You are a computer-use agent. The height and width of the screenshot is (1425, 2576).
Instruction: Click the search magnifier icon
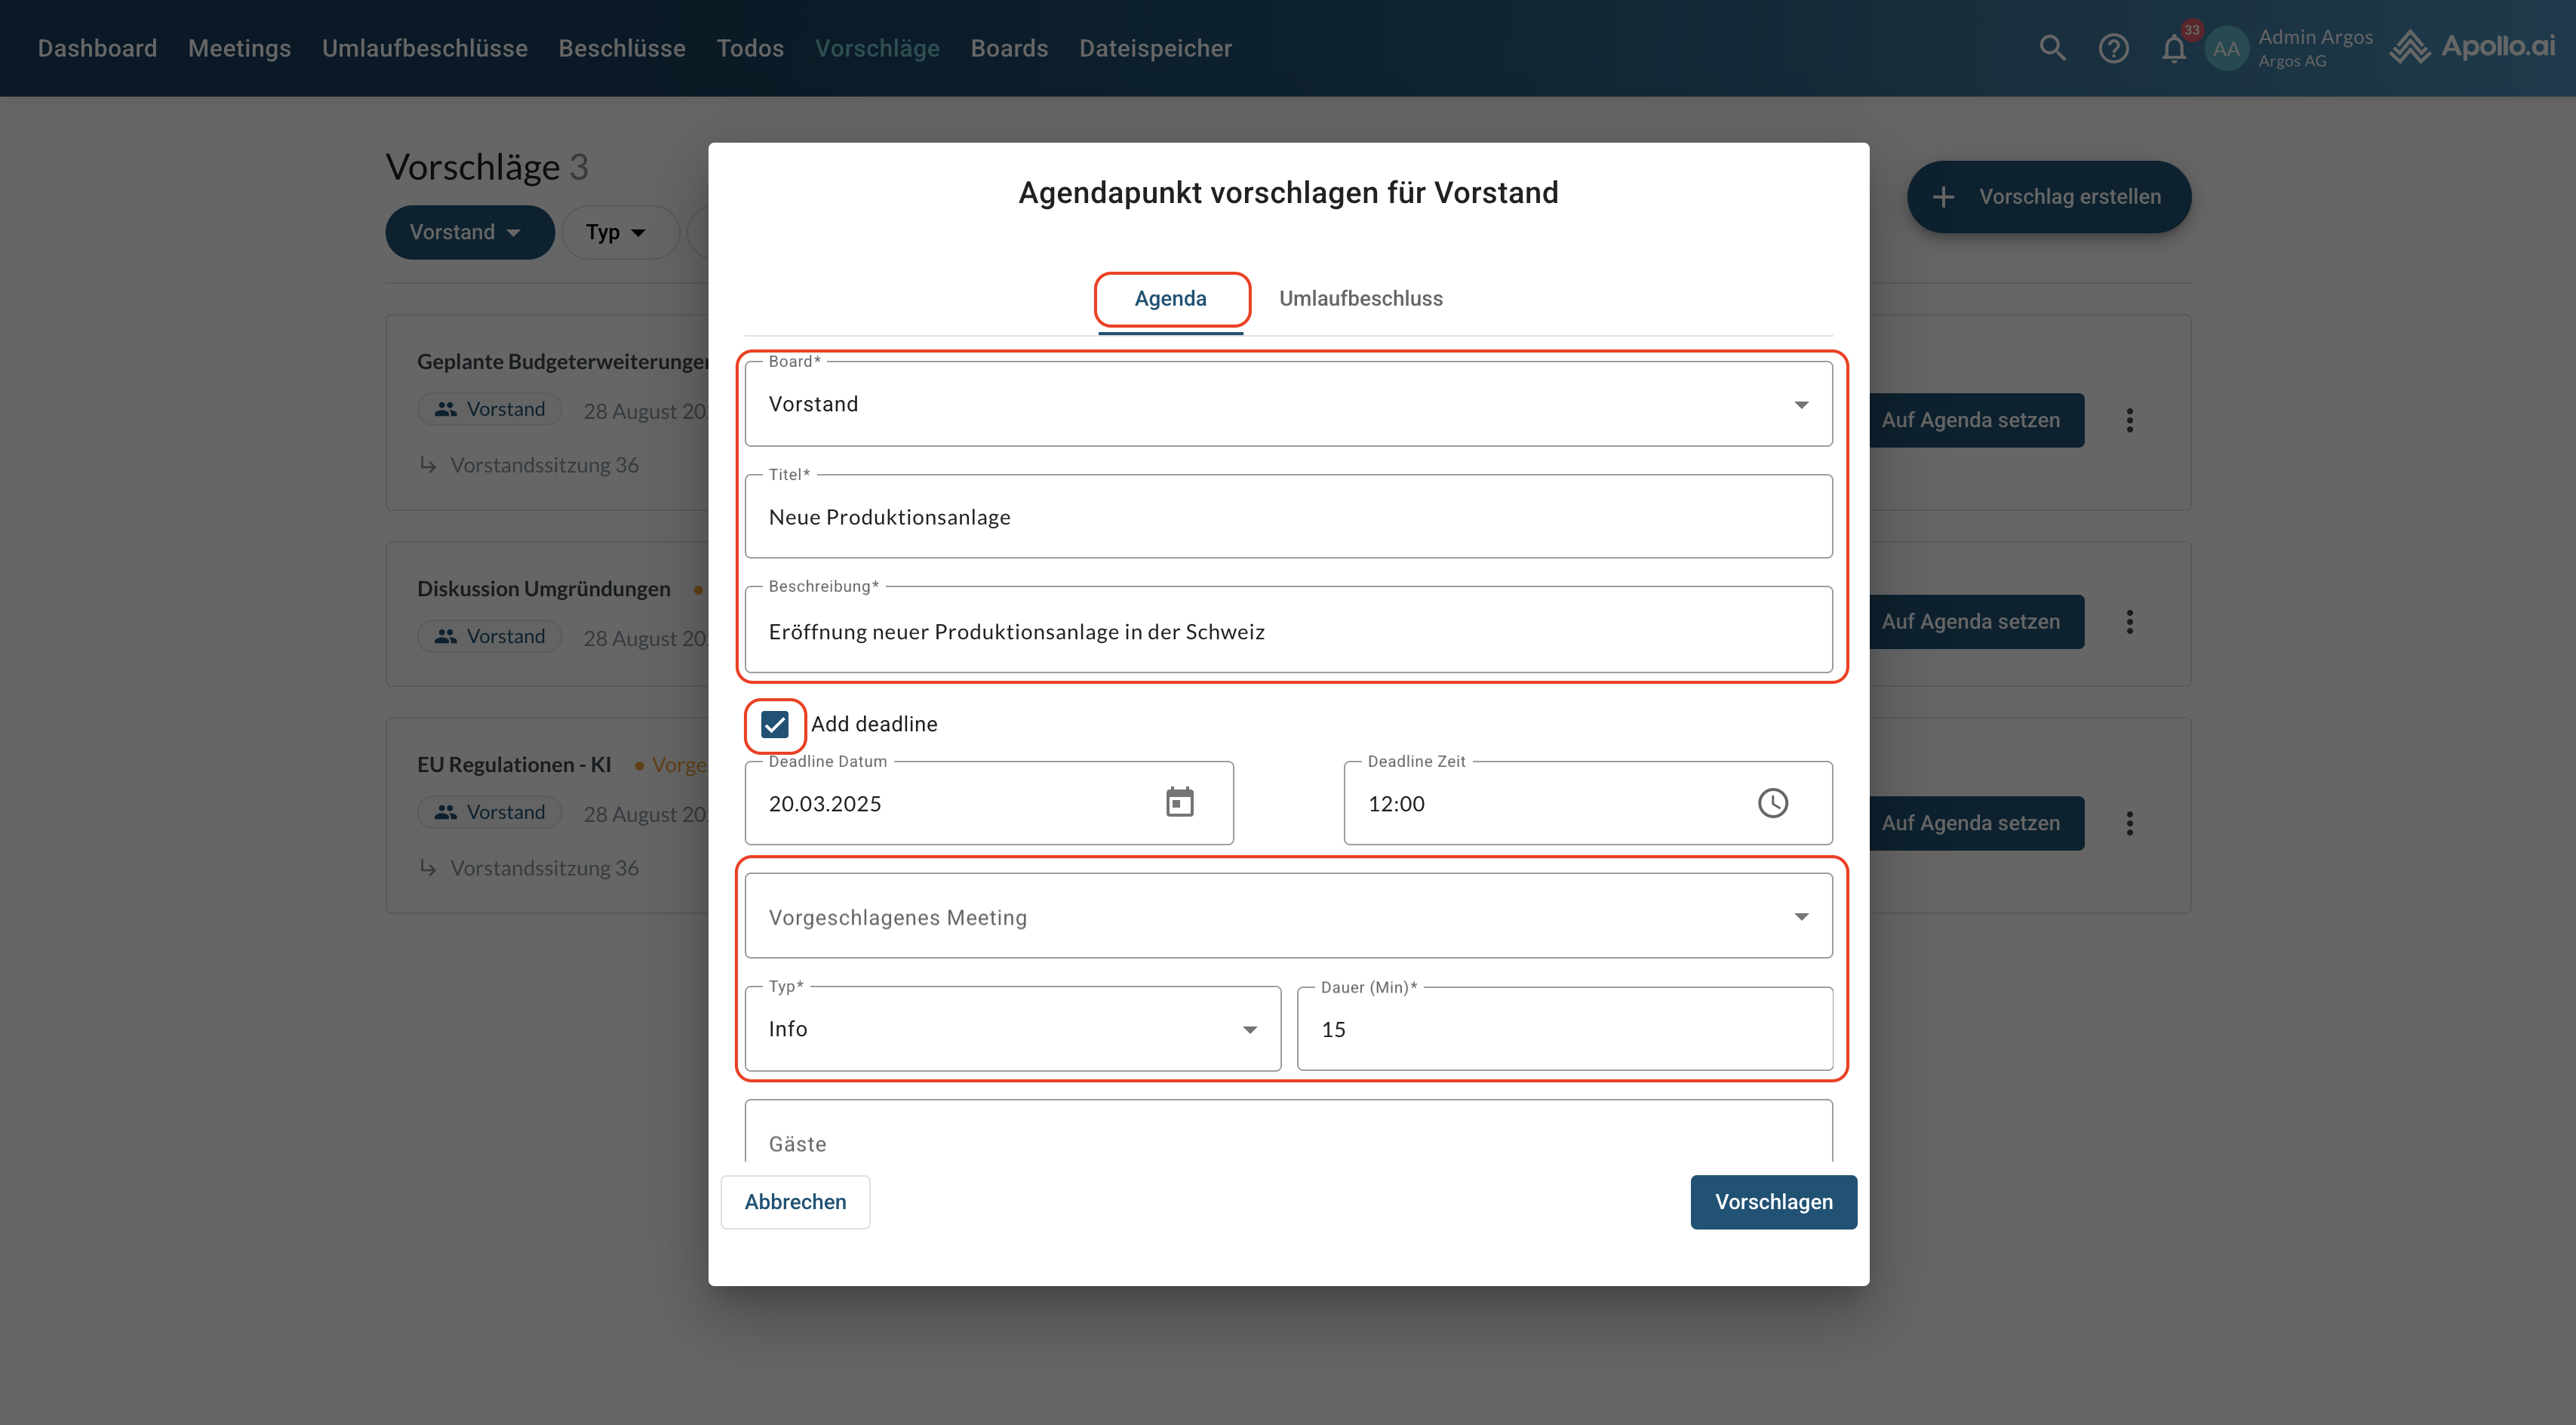(2052, 48)
